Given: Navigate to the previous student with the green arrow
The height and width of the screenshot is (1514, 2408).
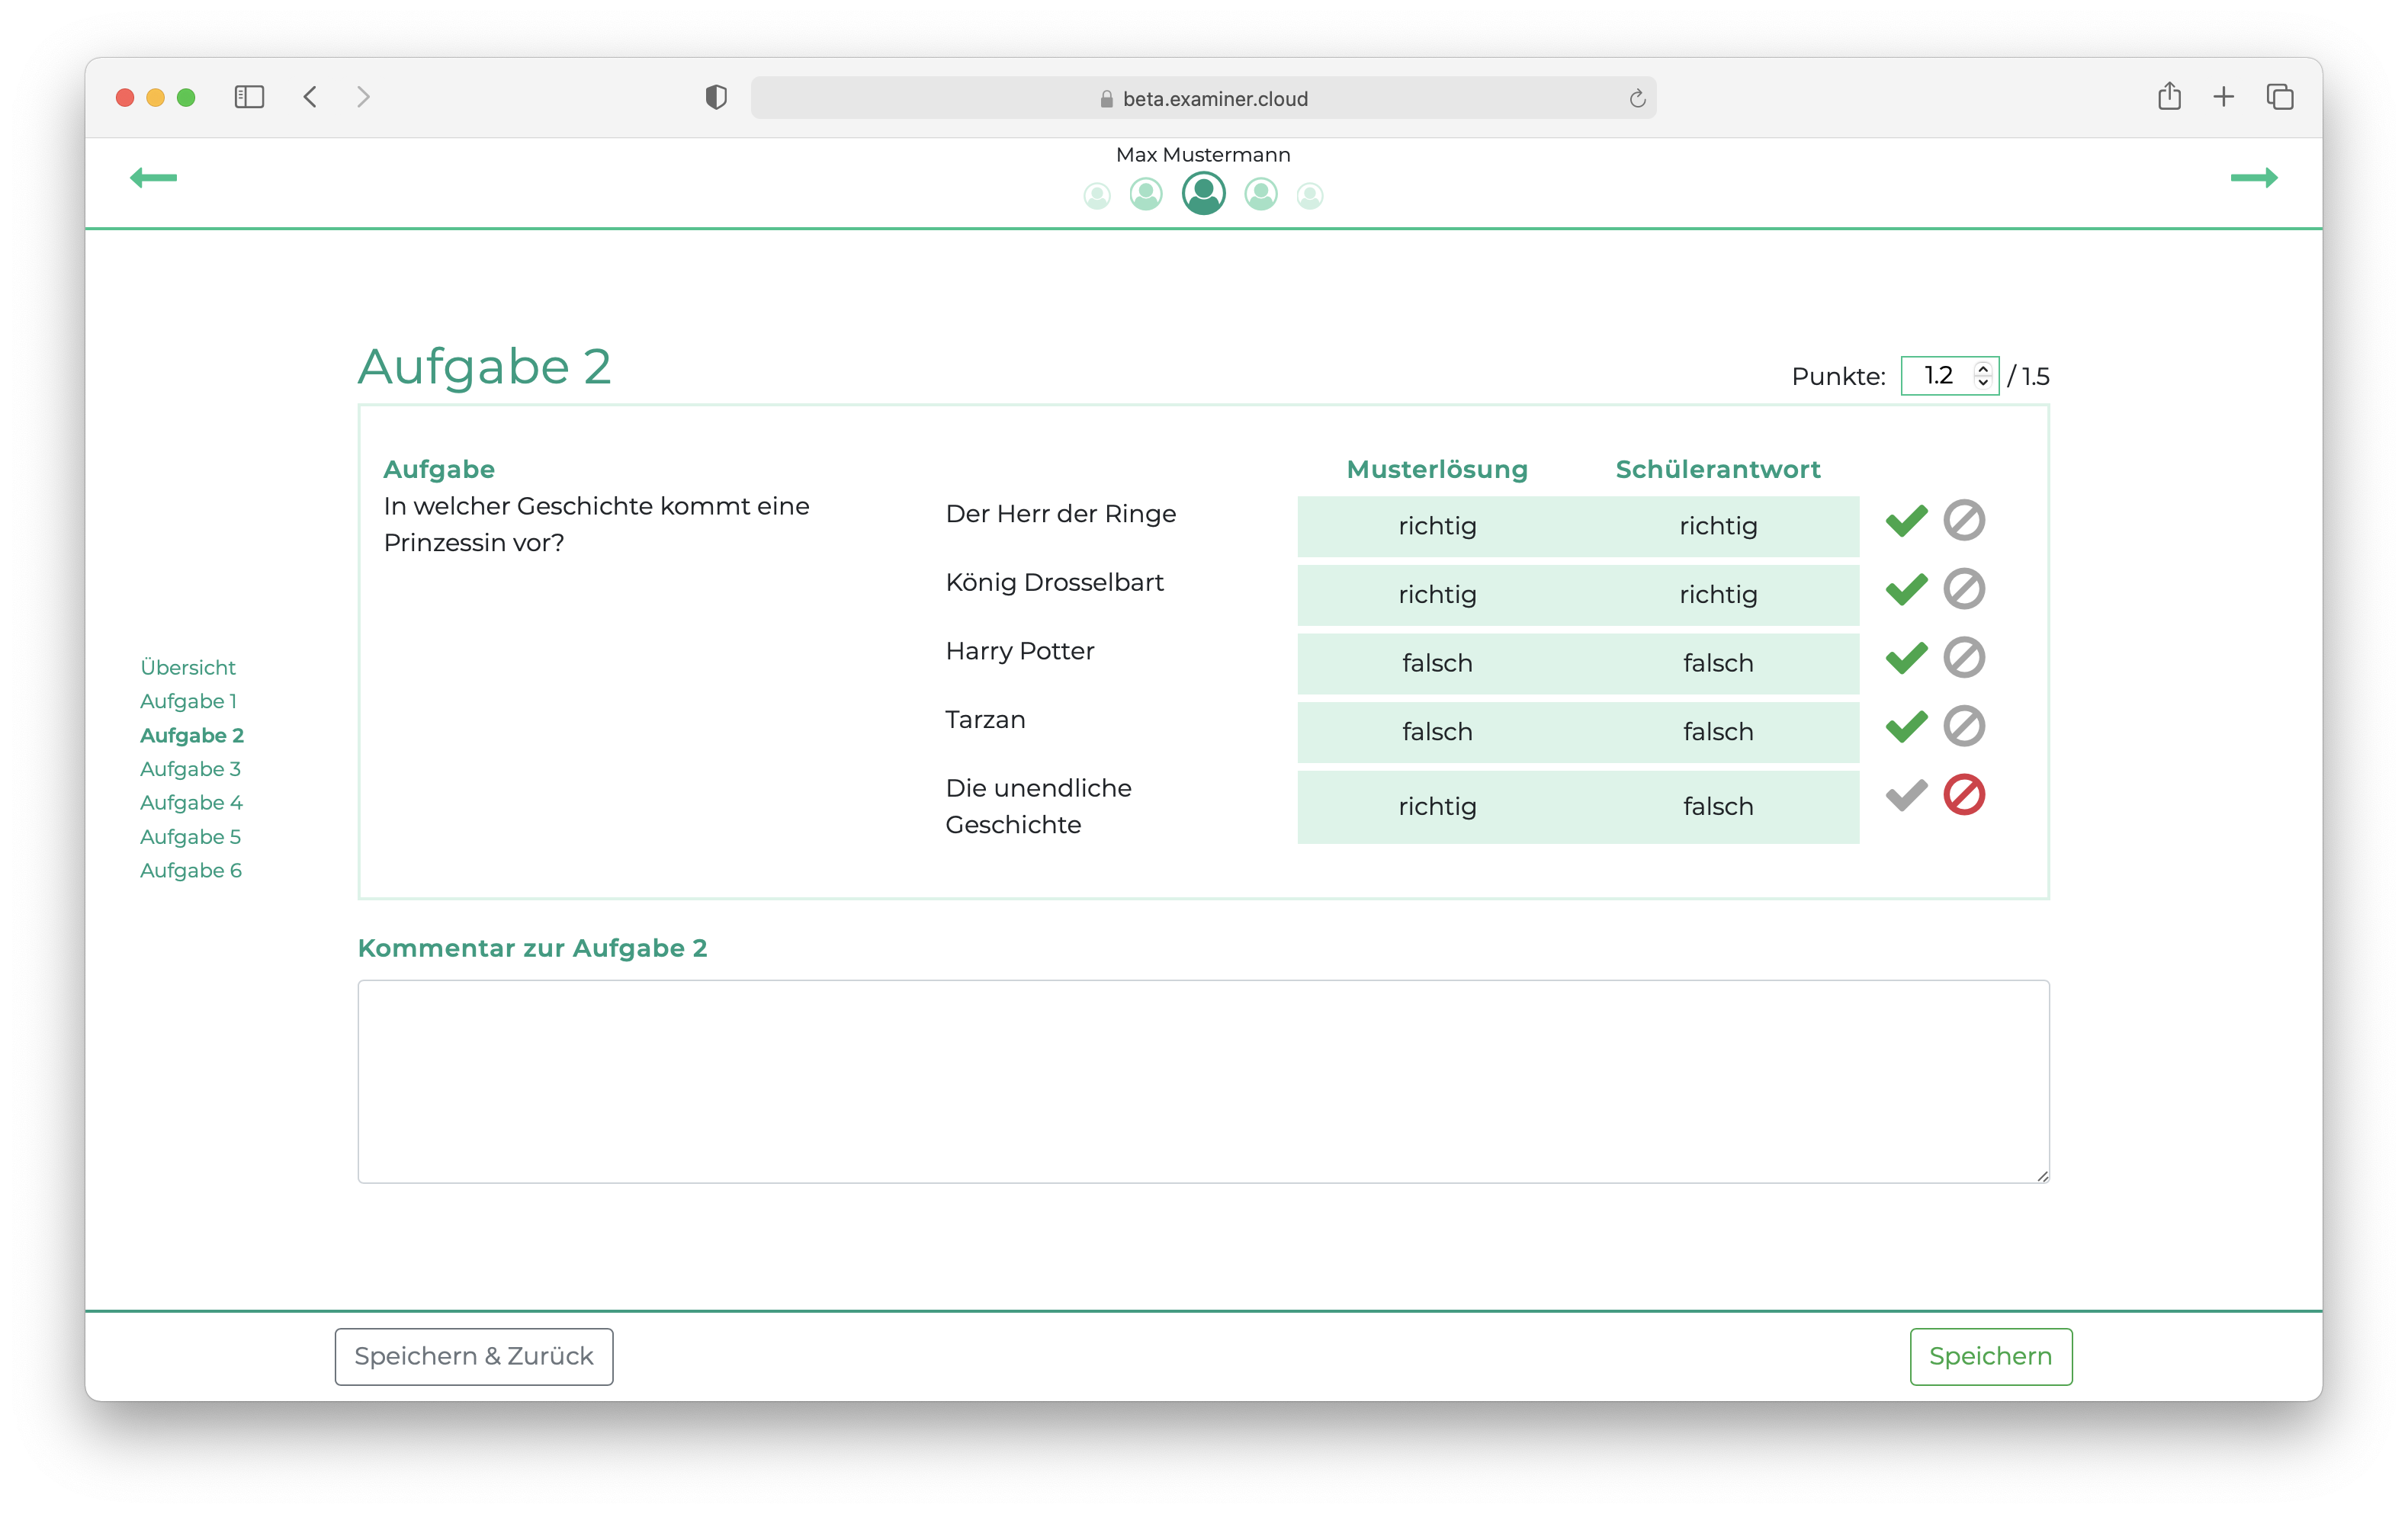Looking at the screenshot, I should pos(155,177).
